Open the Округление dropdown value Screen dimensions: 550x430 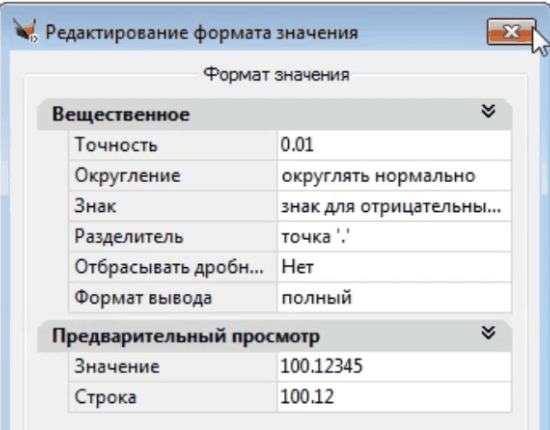[x=394, y=175]
